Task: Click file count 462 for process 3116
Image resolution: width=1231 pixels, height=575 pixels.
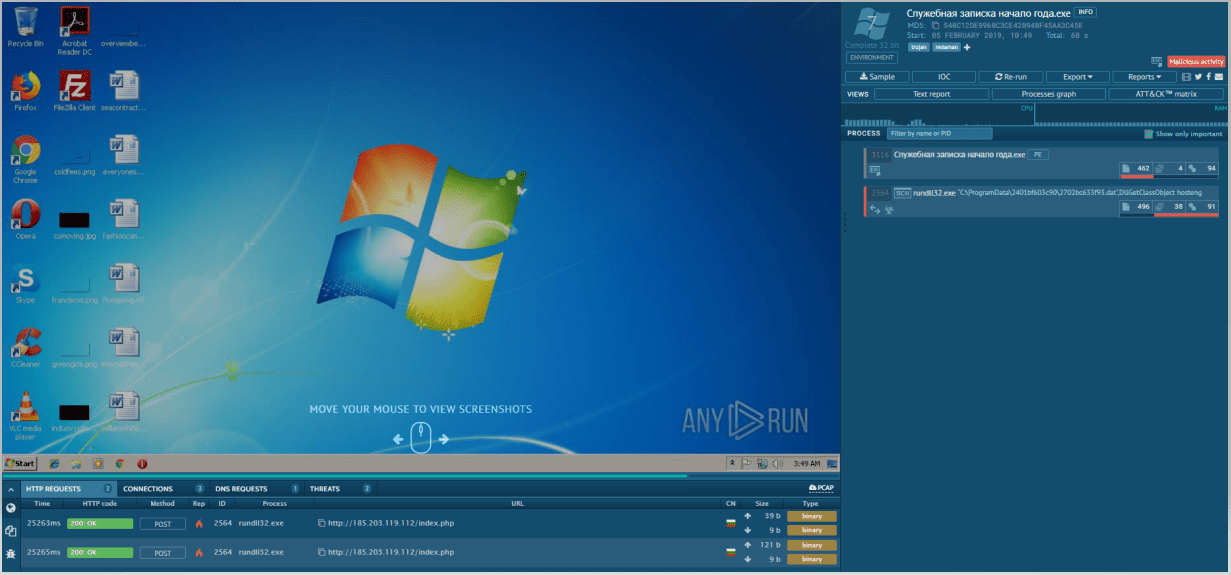Action: 1137,168
